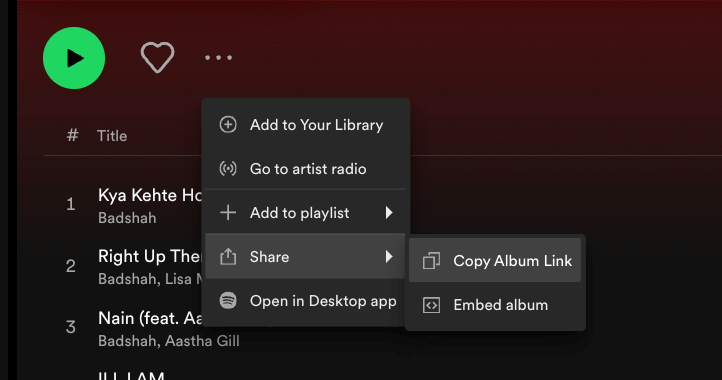Open the Kya Kehte Ho track
Viewport: 722px width, 380px height.
click(x=150, y=195)
